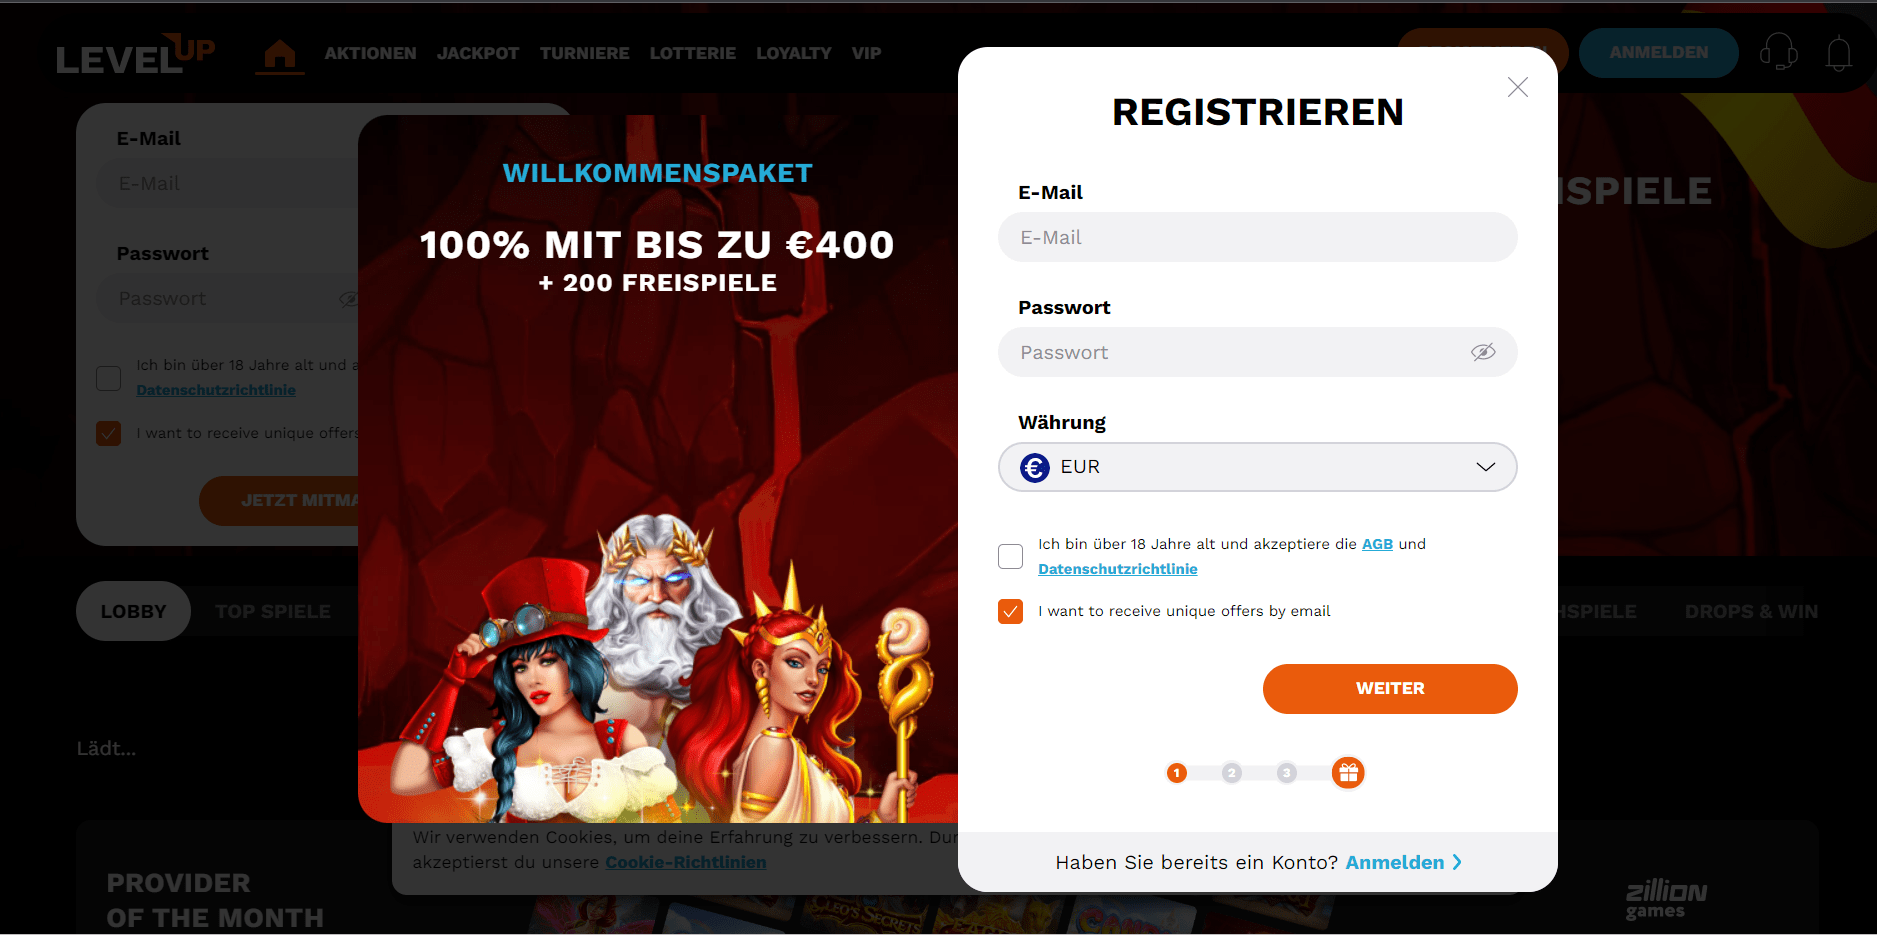Viewport: 1877px width, 935px height.
Task: Check the over 18 years agreement checkbox
Action: pyautogui.click(x=1011, y=556)
